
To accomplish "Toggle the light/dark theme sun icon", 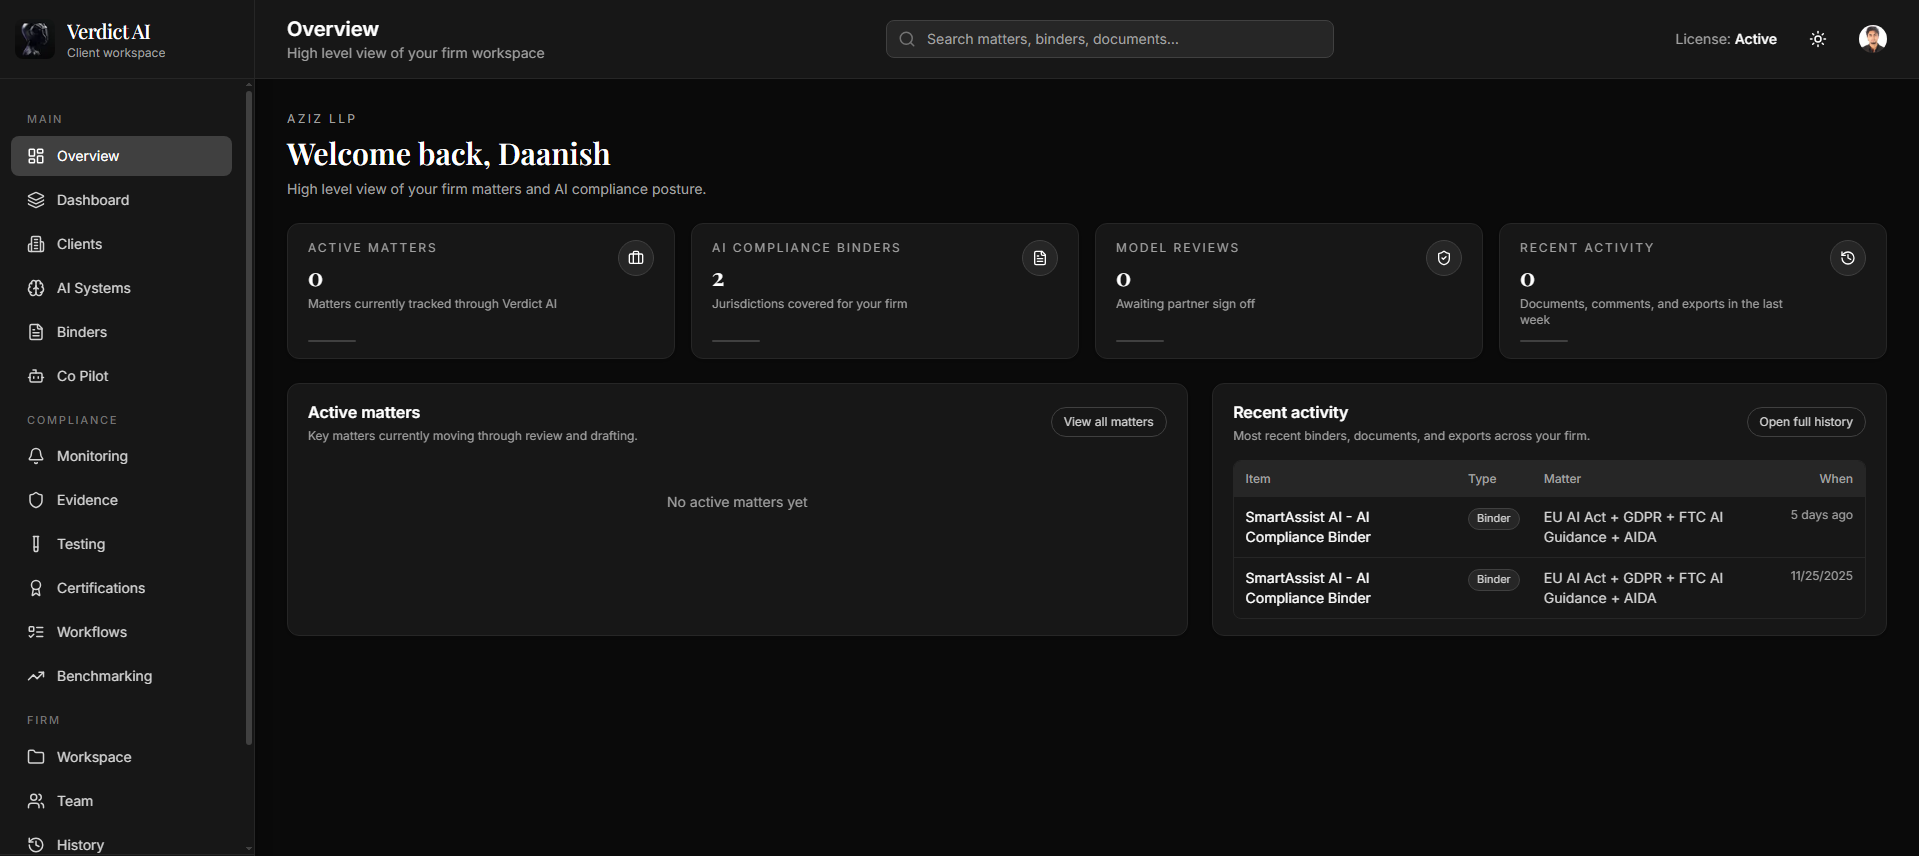I will pyautogui.click(x=1818, y=39).
